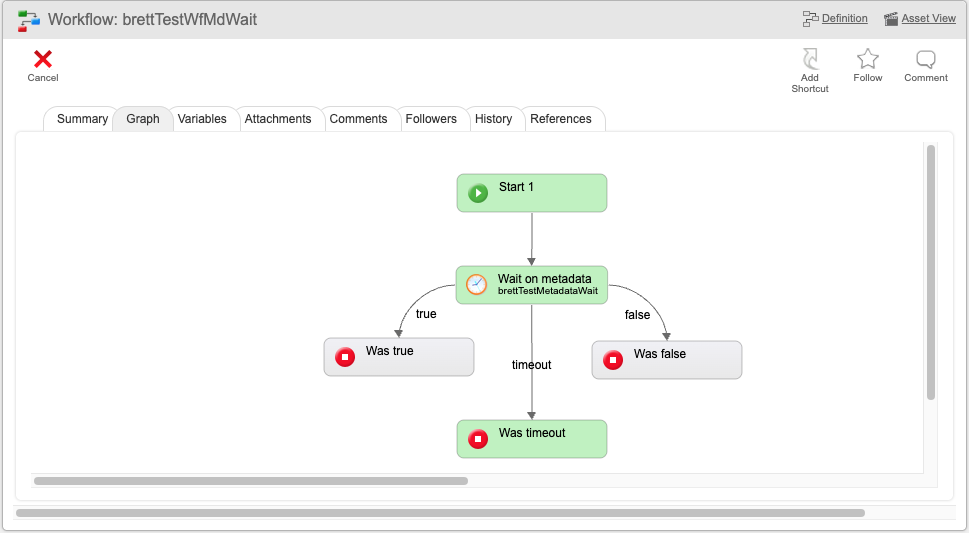This screenshot has height=533, width=969.
Task: Click the Add Shortcut arrow icon
Action: pos(810,59)
